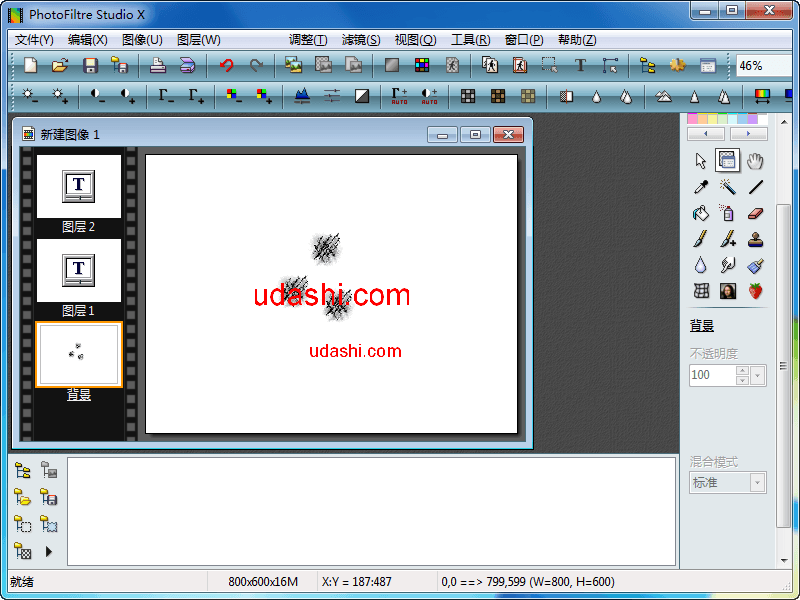Screen dimensions: 800x600
Task: Click the Text tool T icon in toolbar
Action: [x=580, y=66]
